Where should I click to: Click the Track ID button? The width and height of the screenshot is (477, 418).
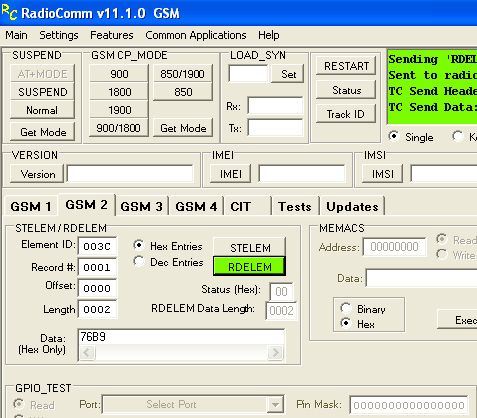pyautogui.click(x=346, y=114)
